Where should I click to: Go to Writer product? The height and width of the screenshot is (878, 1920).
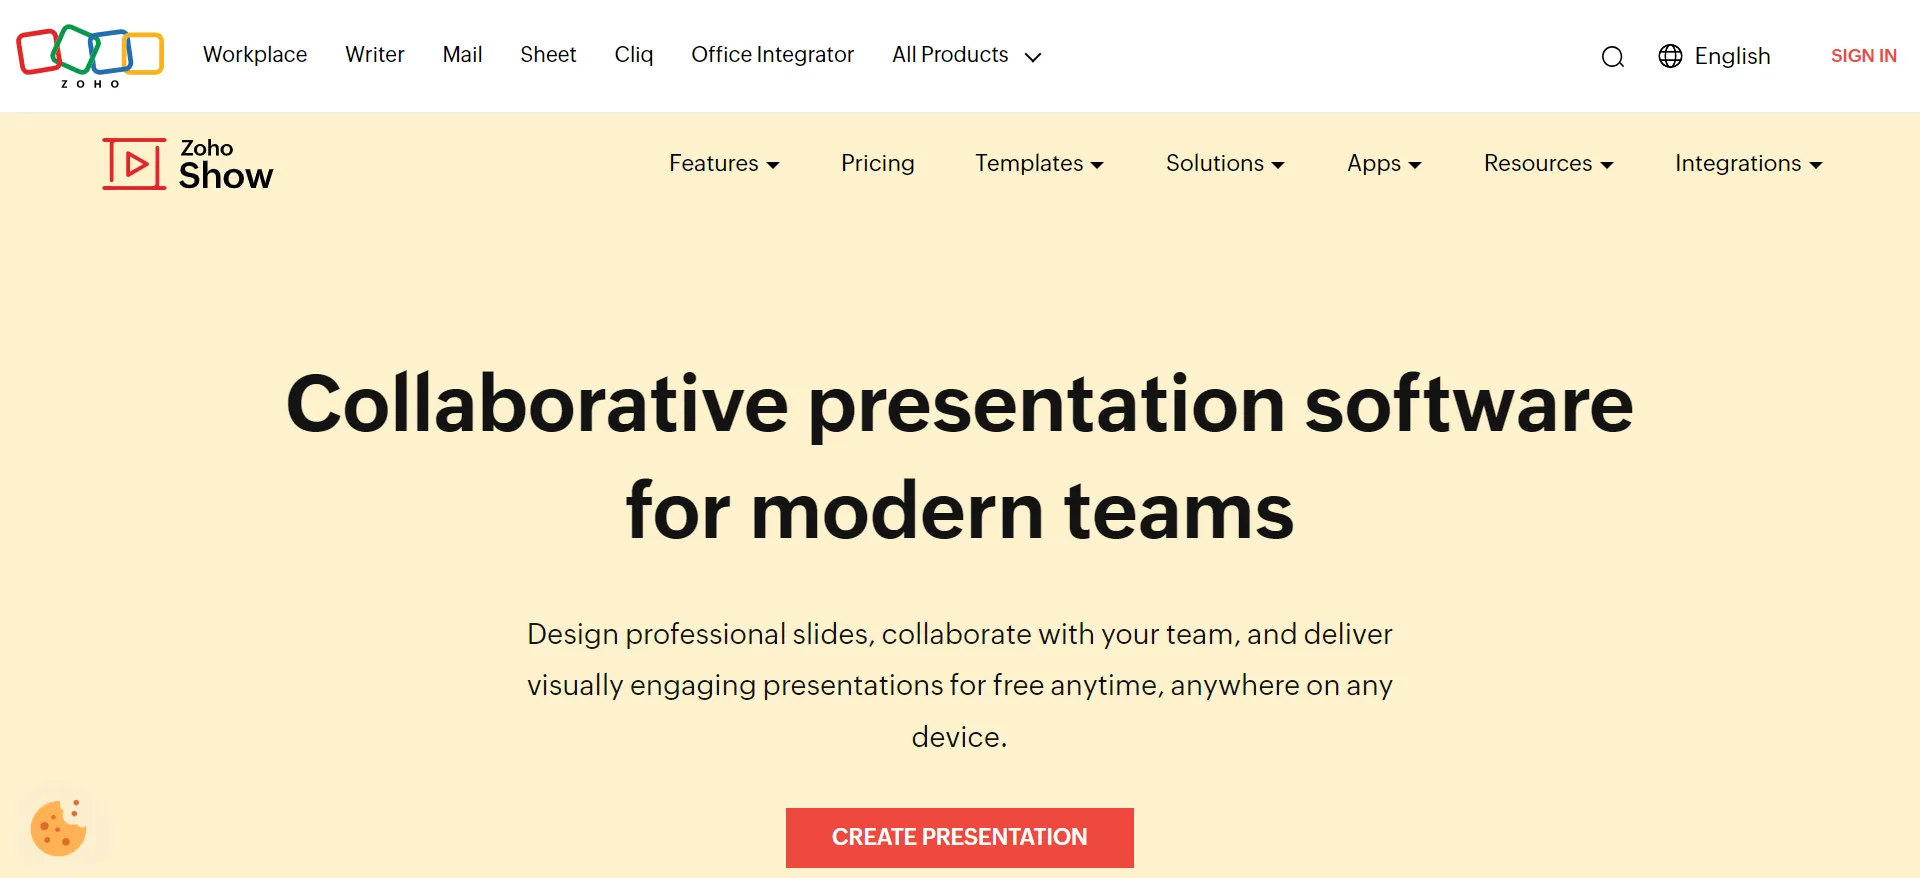375,55
